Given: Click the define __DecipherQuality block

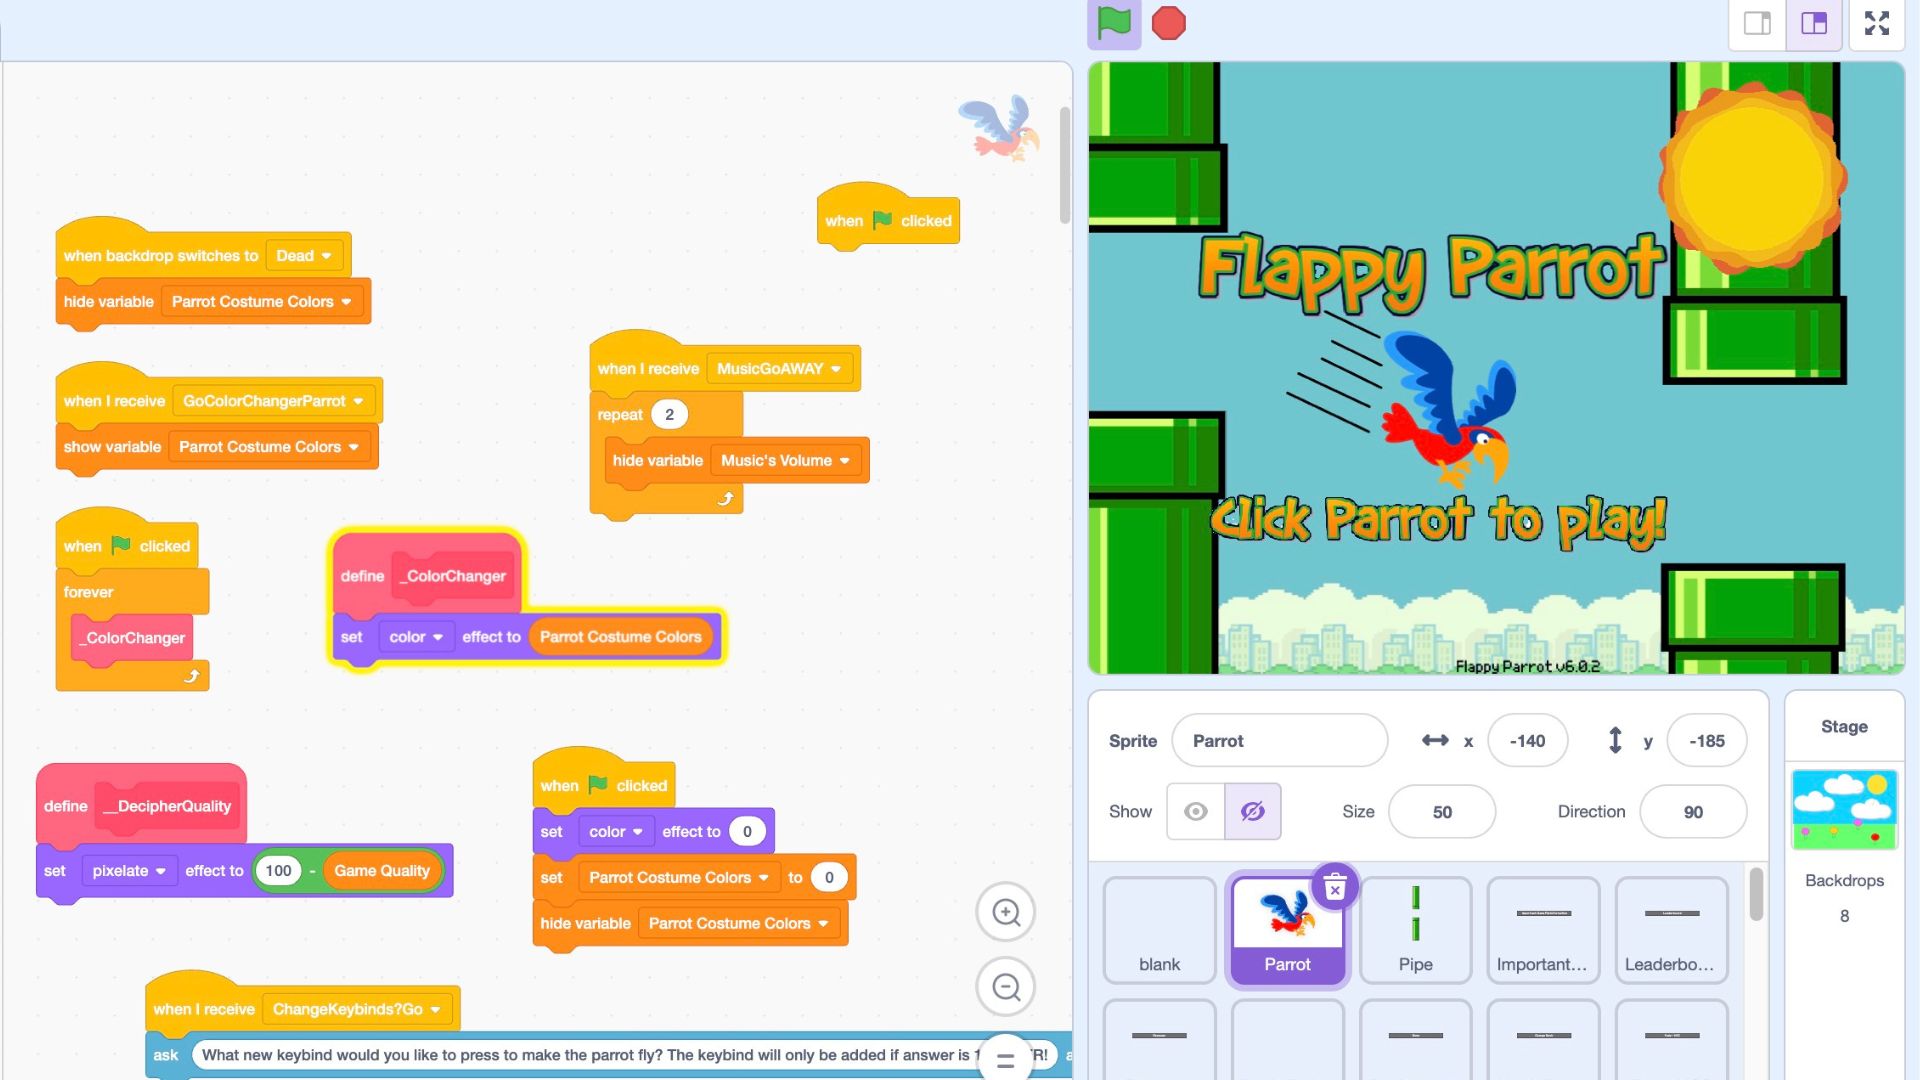Looking at the screenshot, I should point(141,805).
